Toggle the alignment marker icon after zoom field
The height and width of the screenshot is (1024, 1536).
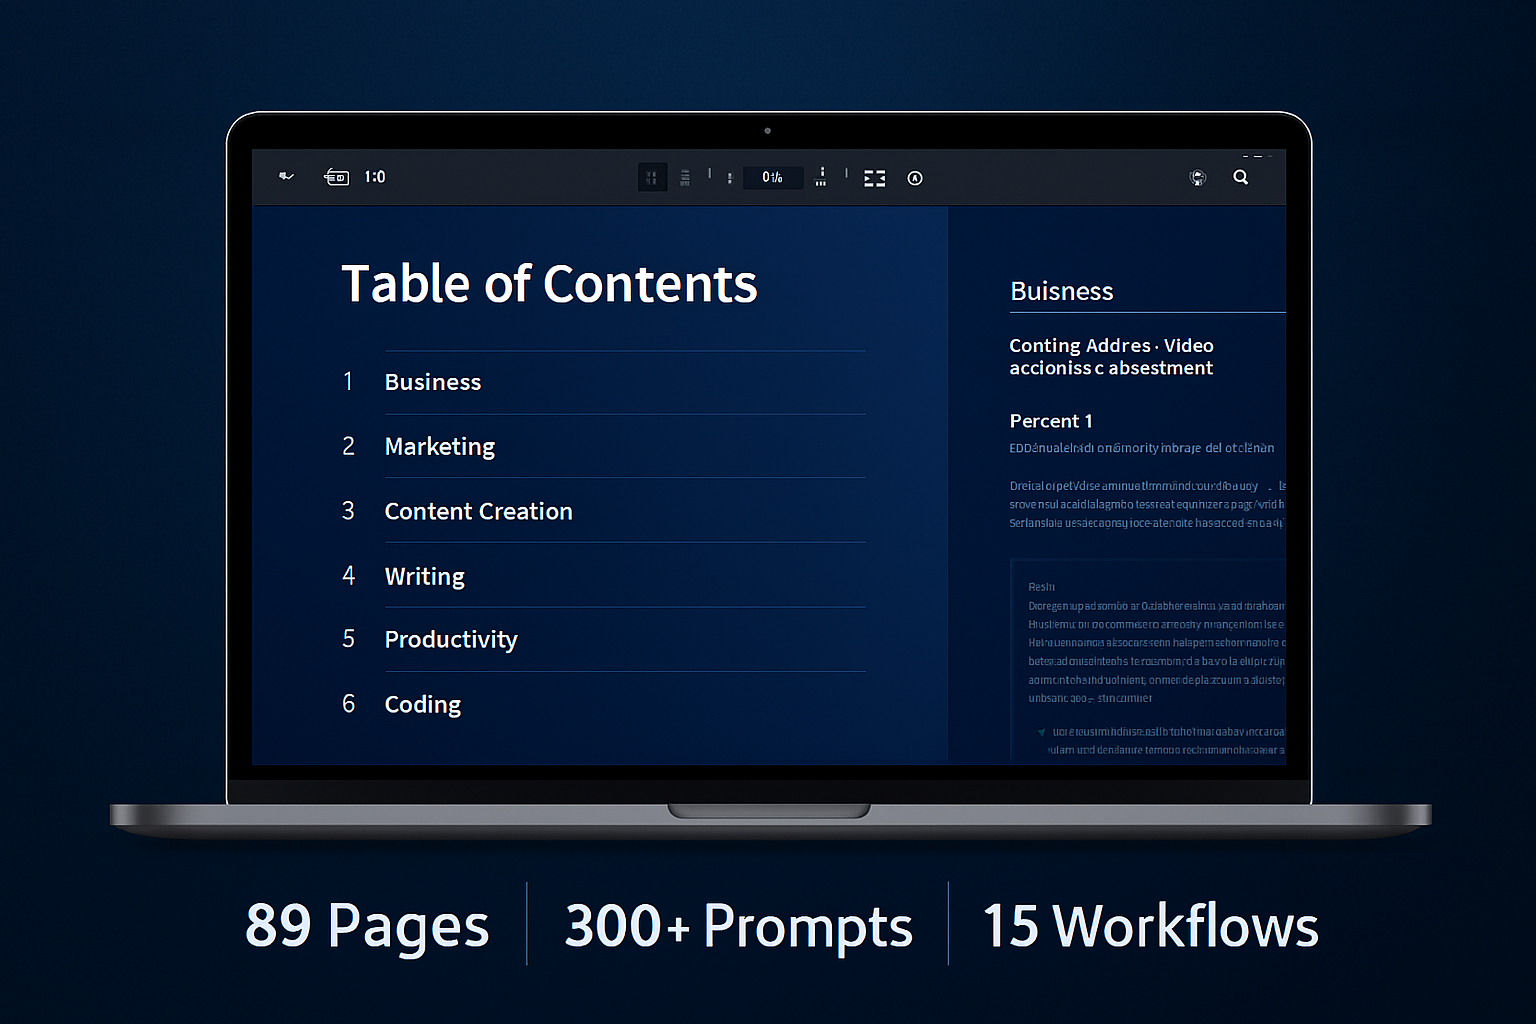[x=822, y=178]
